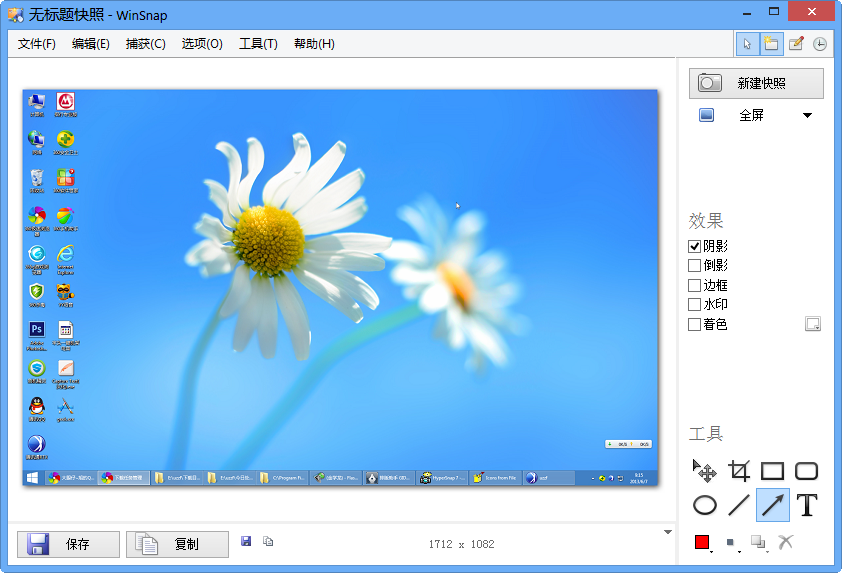This screenshot has width=842, height=573.
Task: Click the 新建快照 button
Action: click(x=756, y=83)
